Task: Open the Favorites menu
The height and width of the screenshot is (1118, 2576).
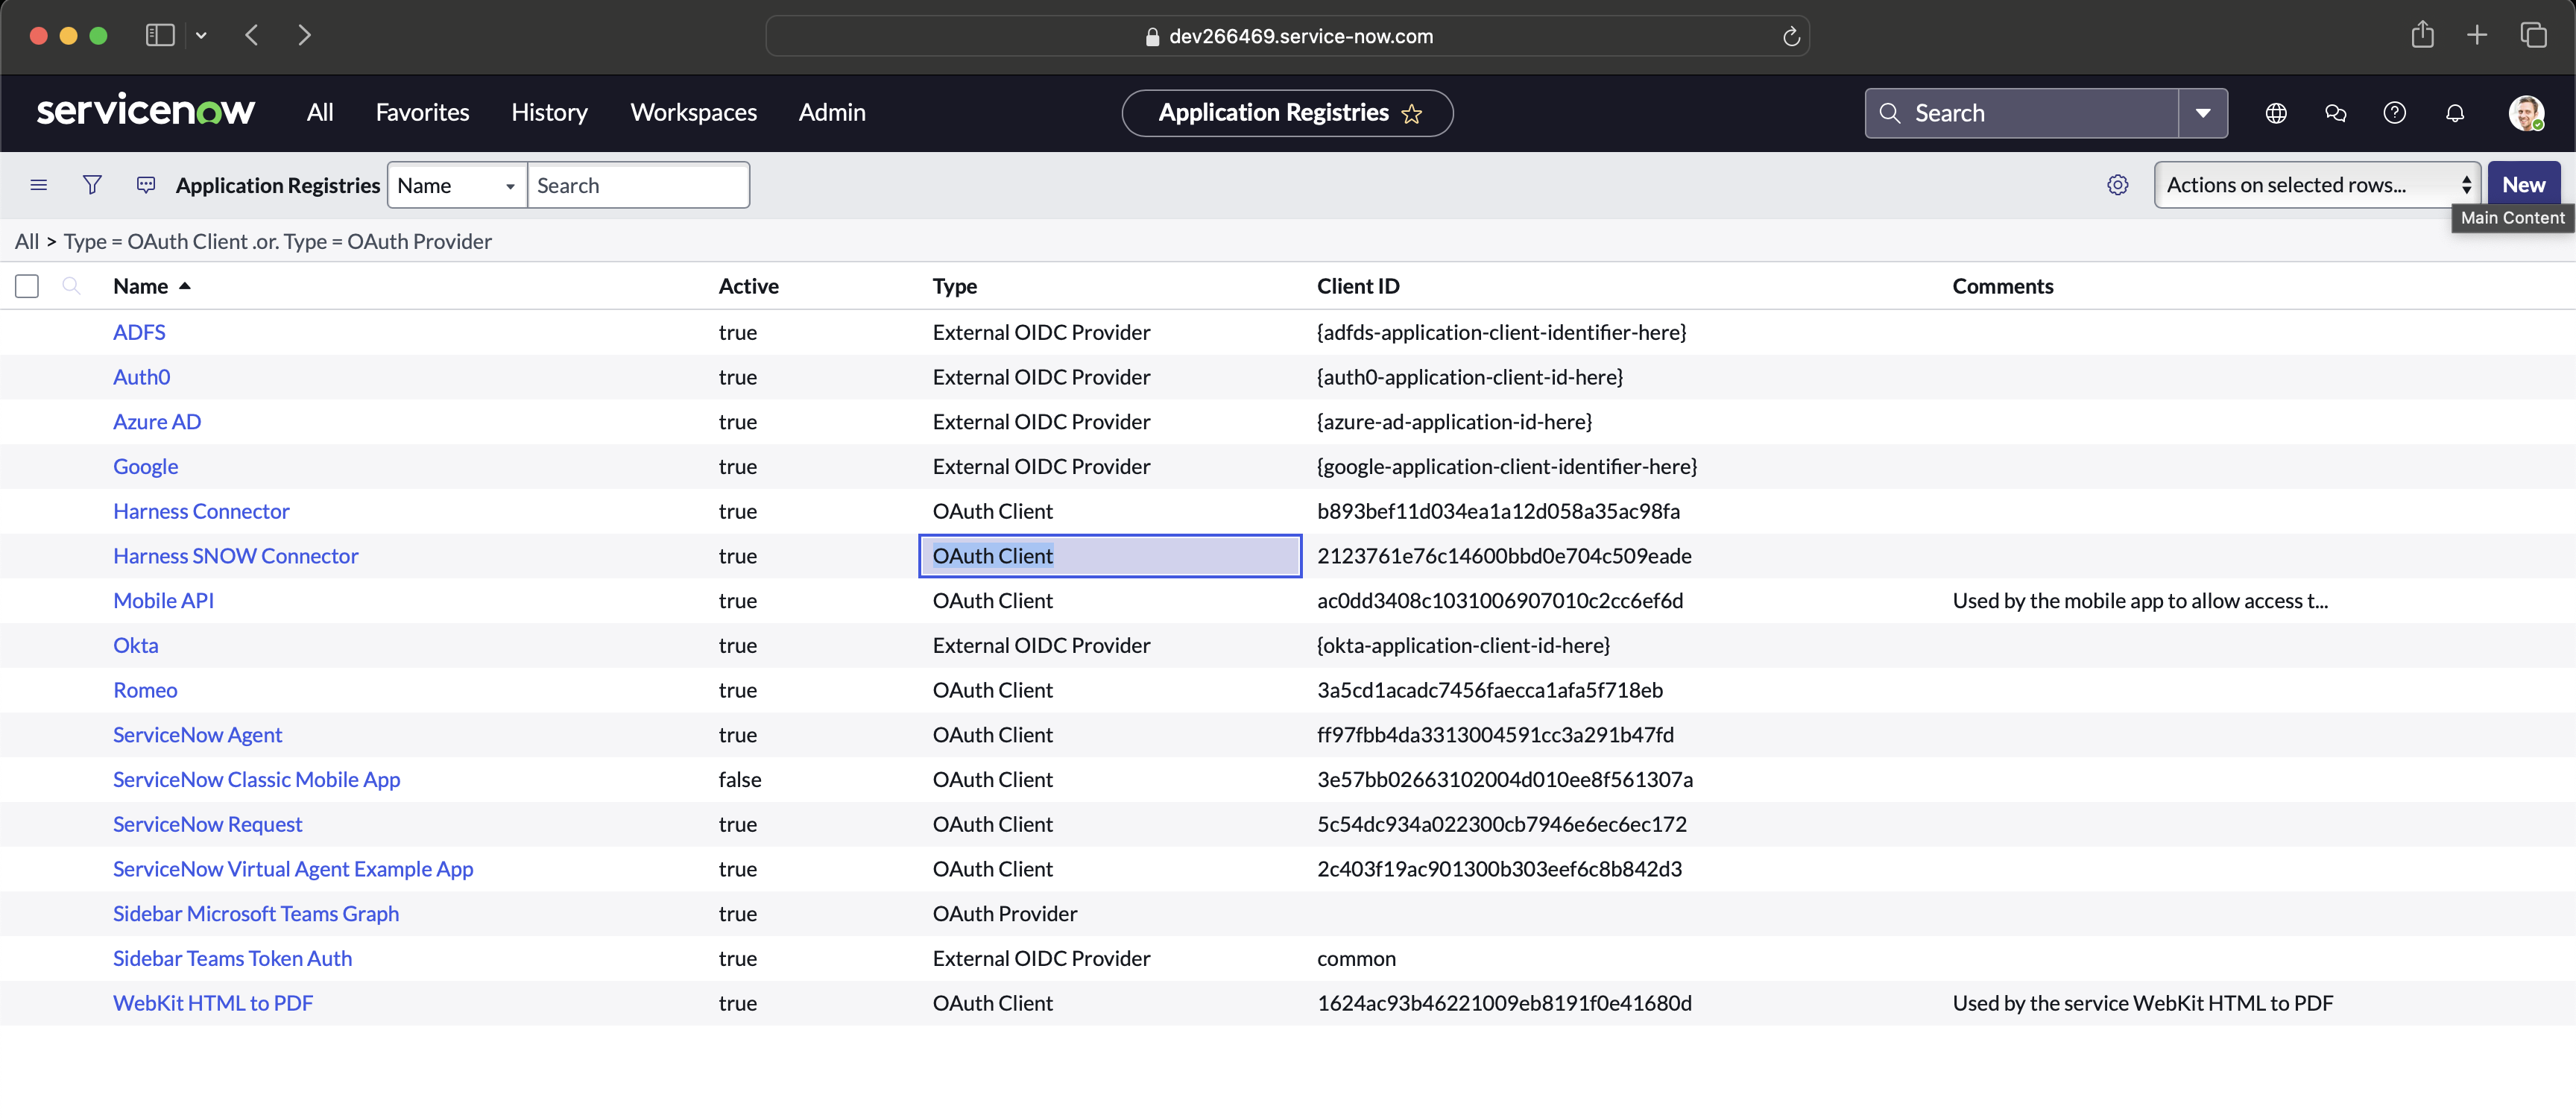Action: pos(422,113)
